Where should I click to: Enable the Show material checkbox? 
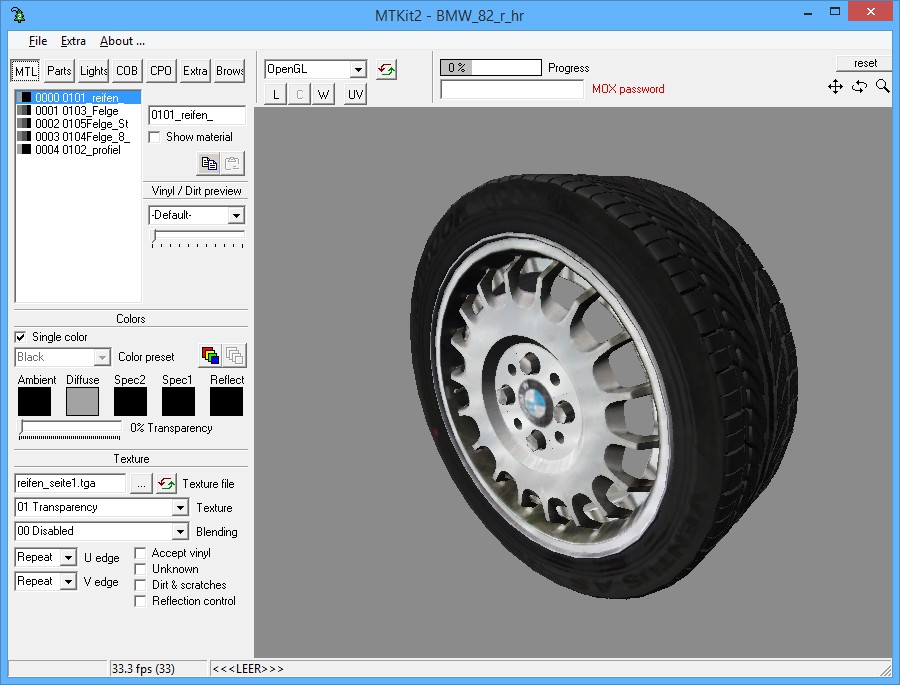click(155, 137)
